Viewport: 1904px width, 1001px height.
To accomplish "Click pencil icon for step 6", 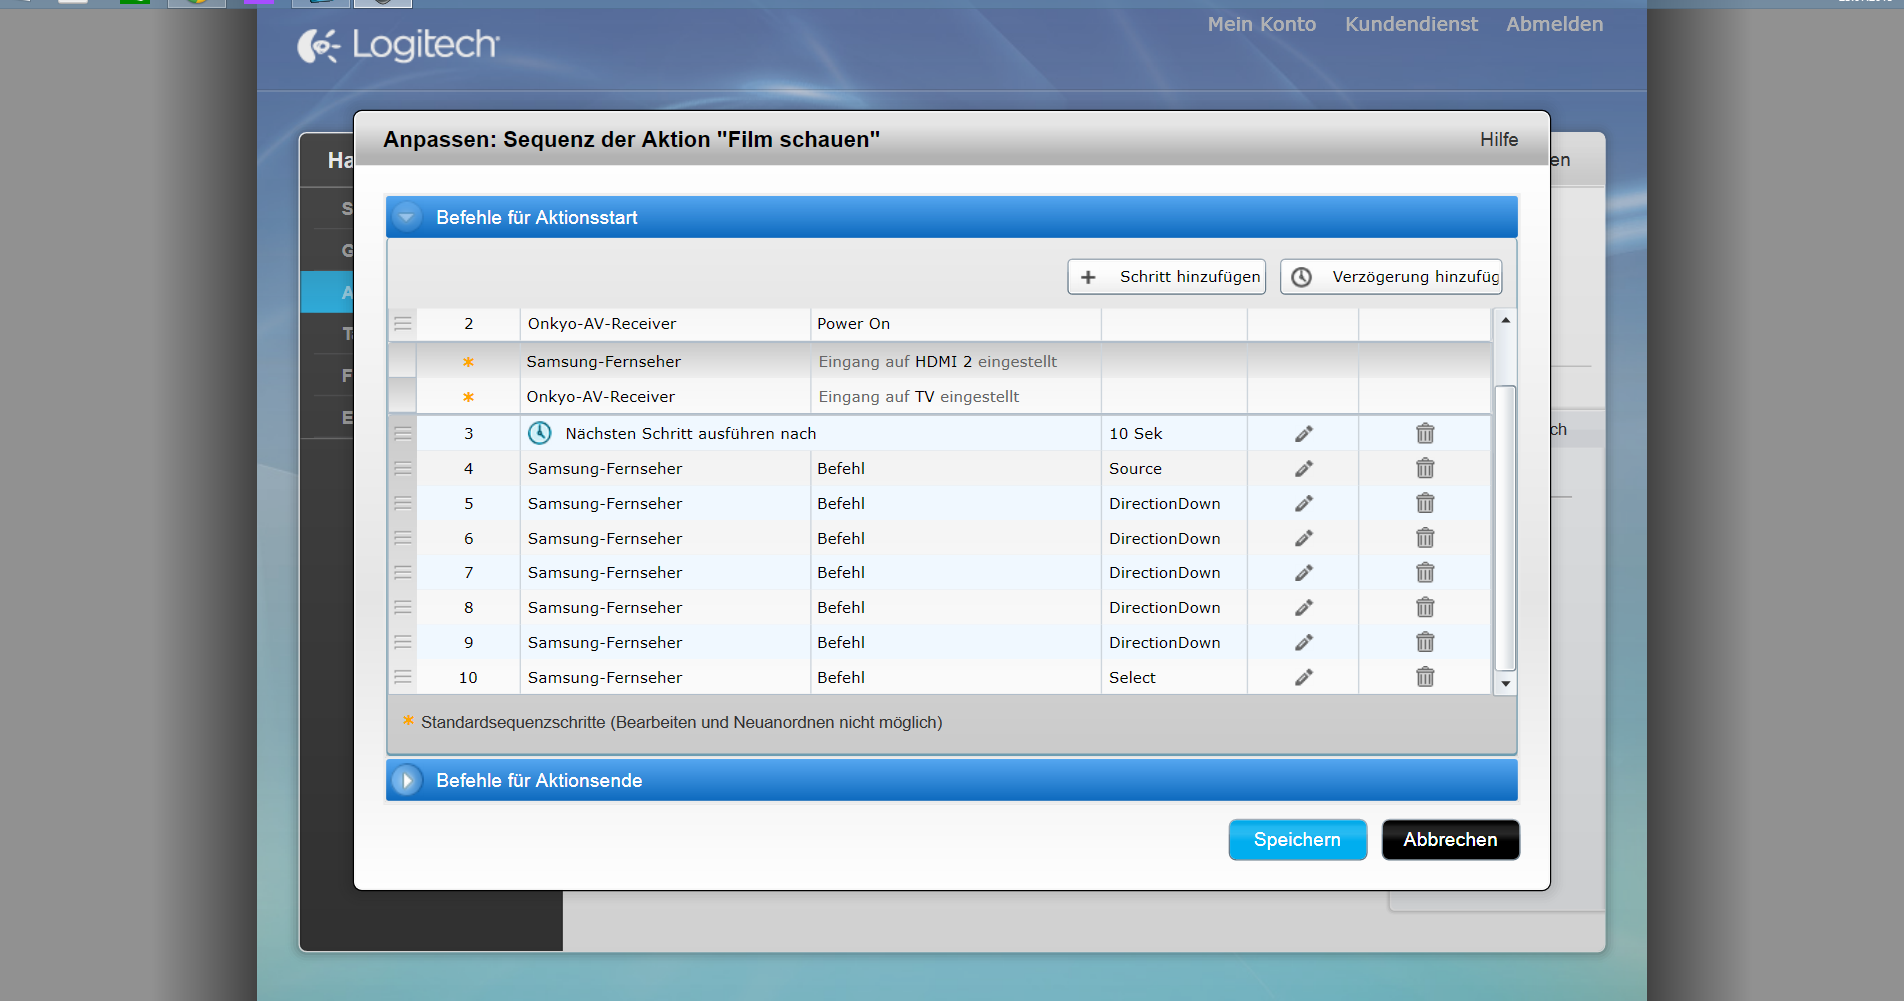I will click(x=1303, y=538).
